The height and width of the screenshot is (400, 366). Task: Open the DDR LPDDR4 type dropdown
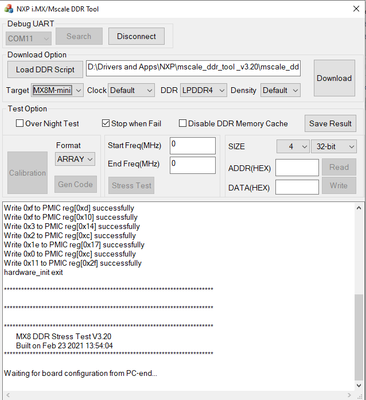(x=203, y=90)
